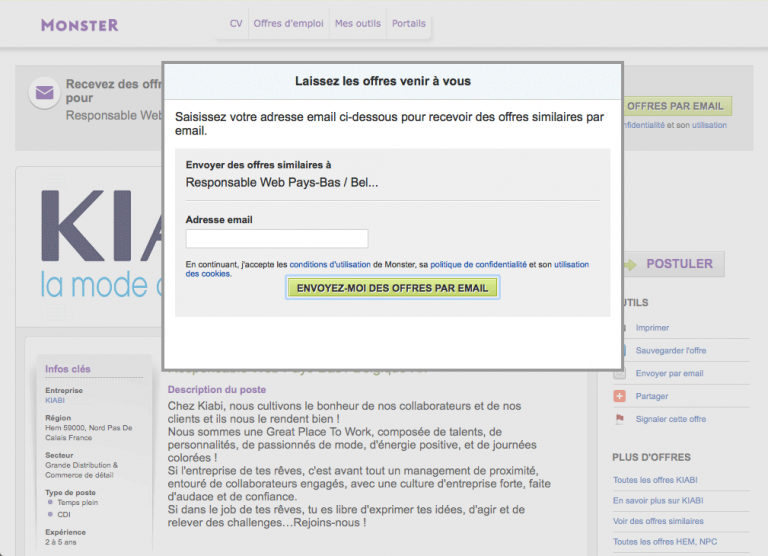Click the 'Temps plein' bullet entry

point(77,503)
